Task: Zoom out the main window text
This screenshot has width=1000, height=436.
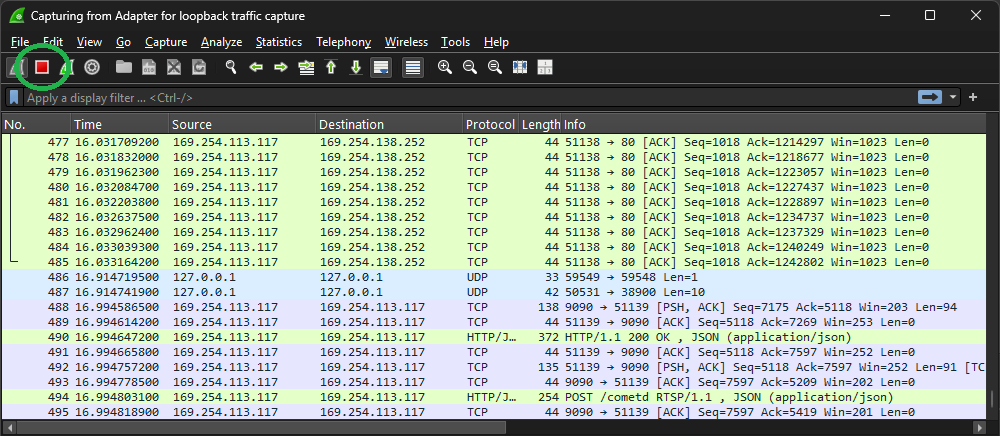Action: click(470, 67)
